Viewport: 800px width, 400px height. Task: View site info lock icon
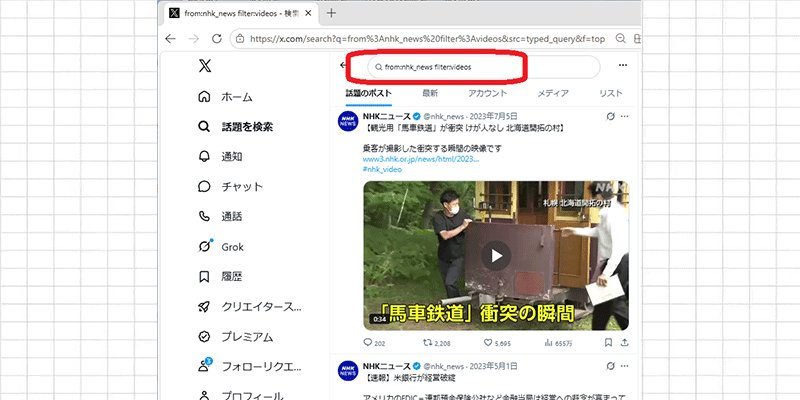(x=240, y=39)
